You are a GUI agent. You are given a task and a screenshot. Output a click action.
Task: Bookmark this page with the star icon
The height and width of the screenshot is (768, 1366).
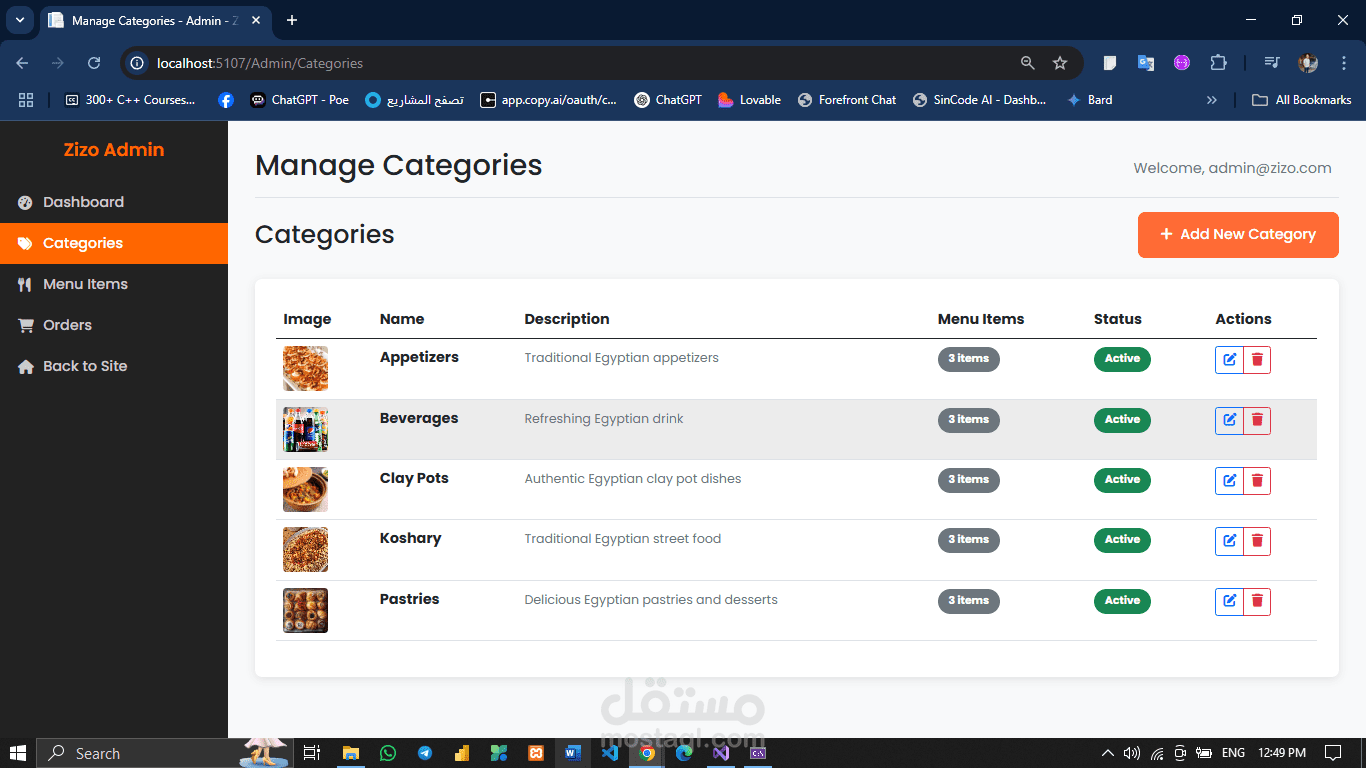(1060, 63)
